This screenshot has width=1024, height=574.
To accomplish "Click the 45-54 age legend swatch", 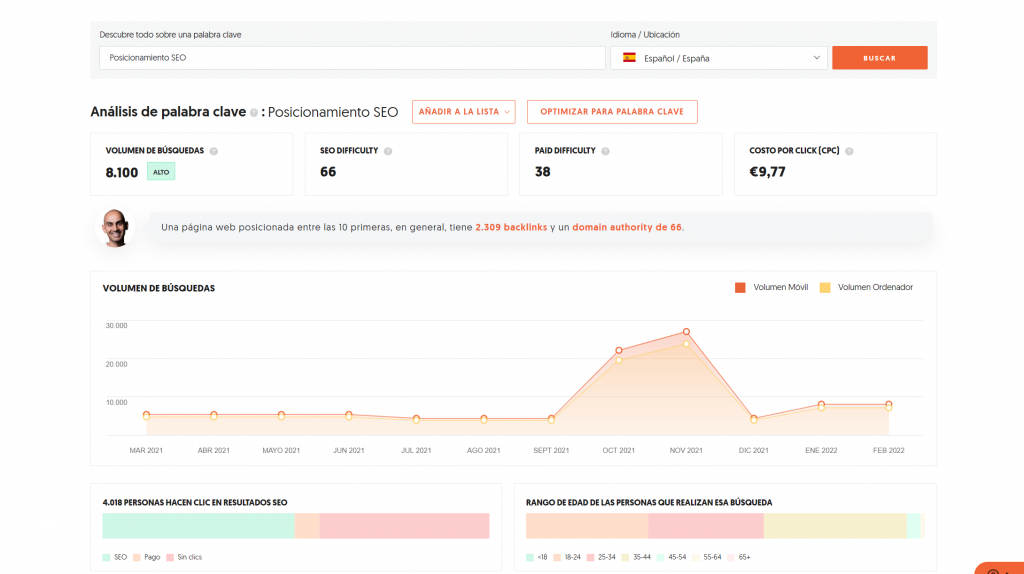I will click(660, 558).
